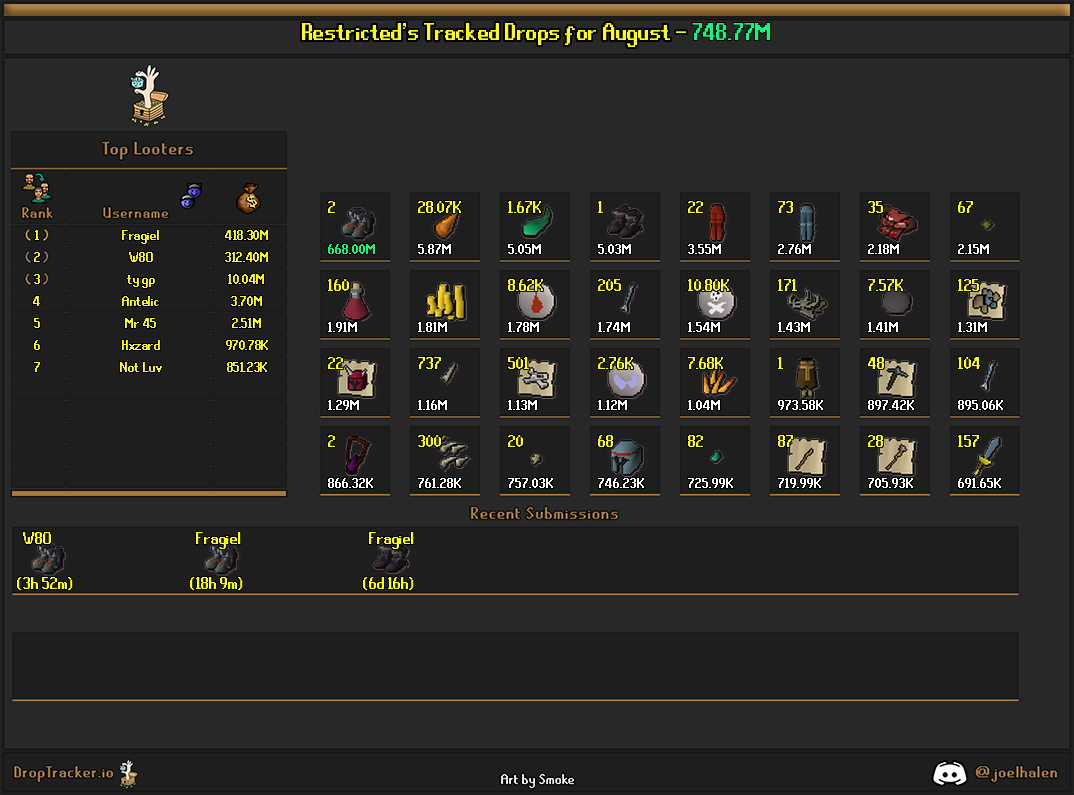Select the item icon worth 1.43M
This screenshot has height=795, width=1074.
click(x=808, y=303)
